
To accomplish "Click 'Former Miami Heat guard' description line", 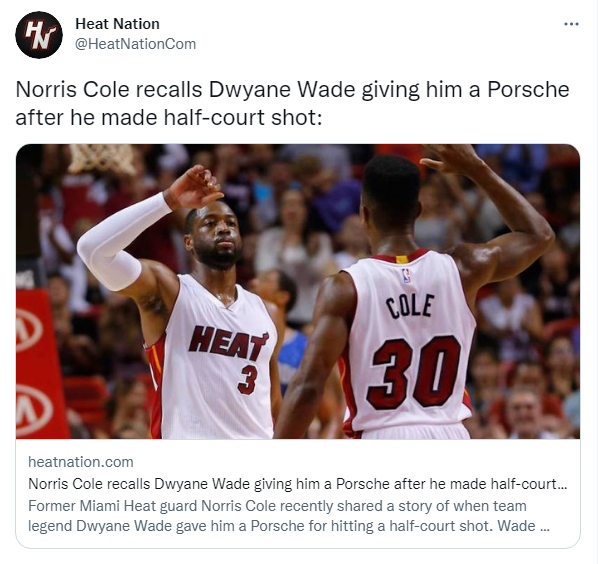I will coord(277,506).
